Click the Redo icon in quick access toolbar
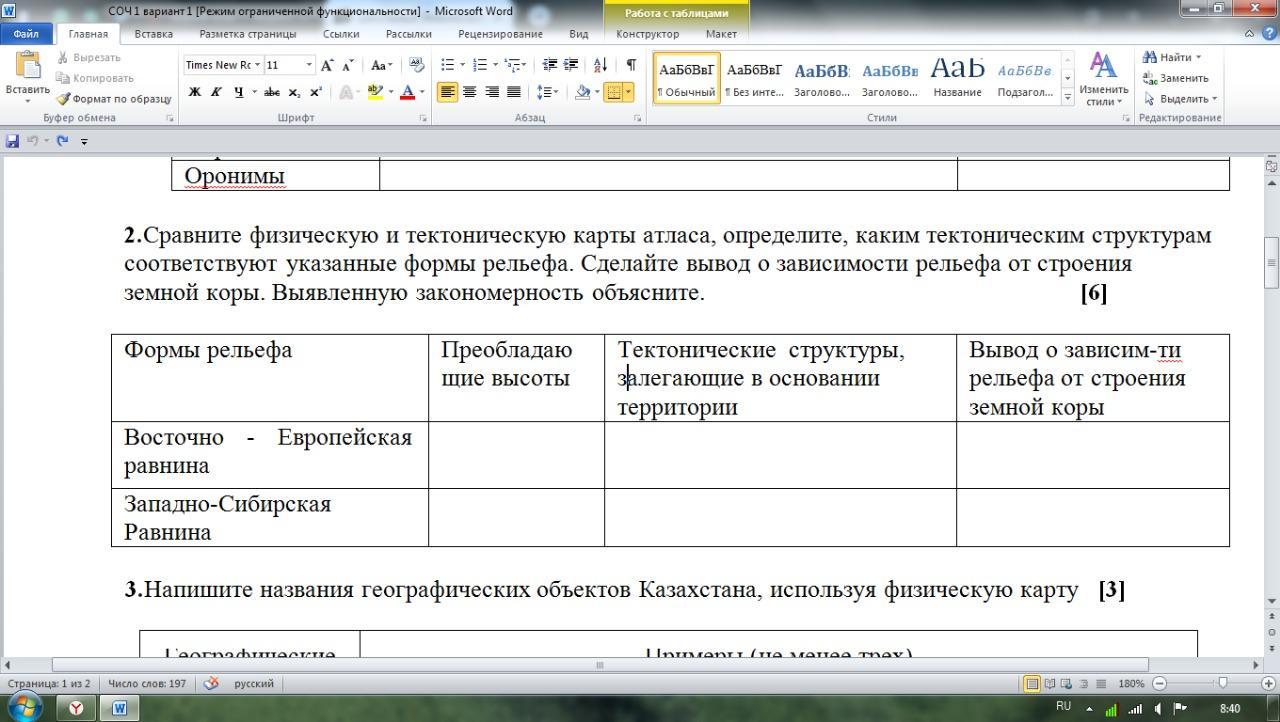The height and width of the screenshot is (722, 1280). tap(62, 141)
